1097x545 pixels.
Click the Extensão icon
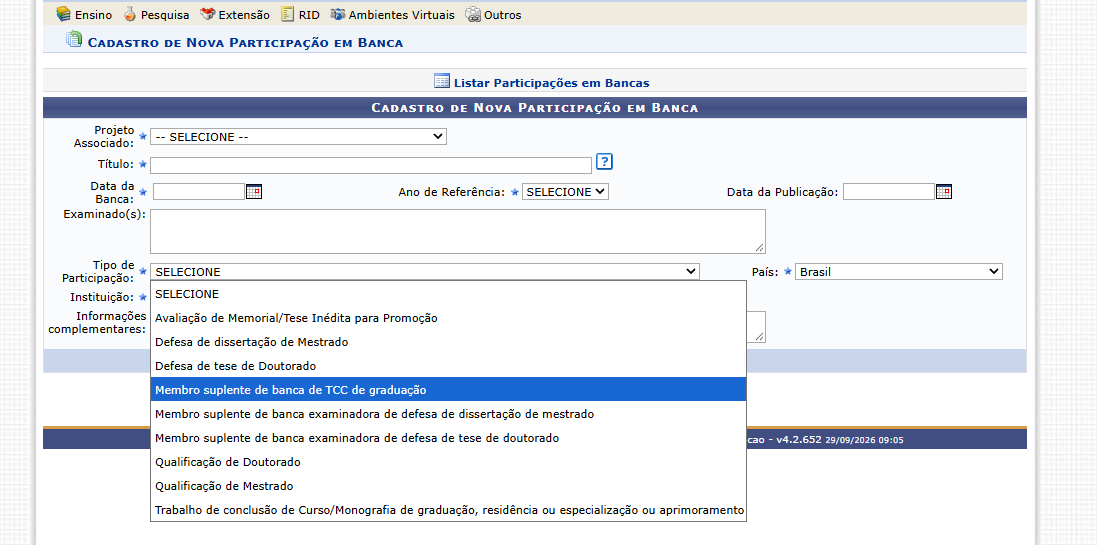tap(207, 14)
